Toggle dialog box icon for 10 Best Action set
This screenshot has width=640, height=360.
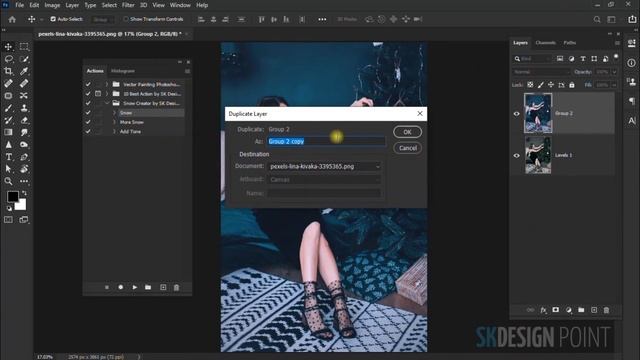[98, 94]
